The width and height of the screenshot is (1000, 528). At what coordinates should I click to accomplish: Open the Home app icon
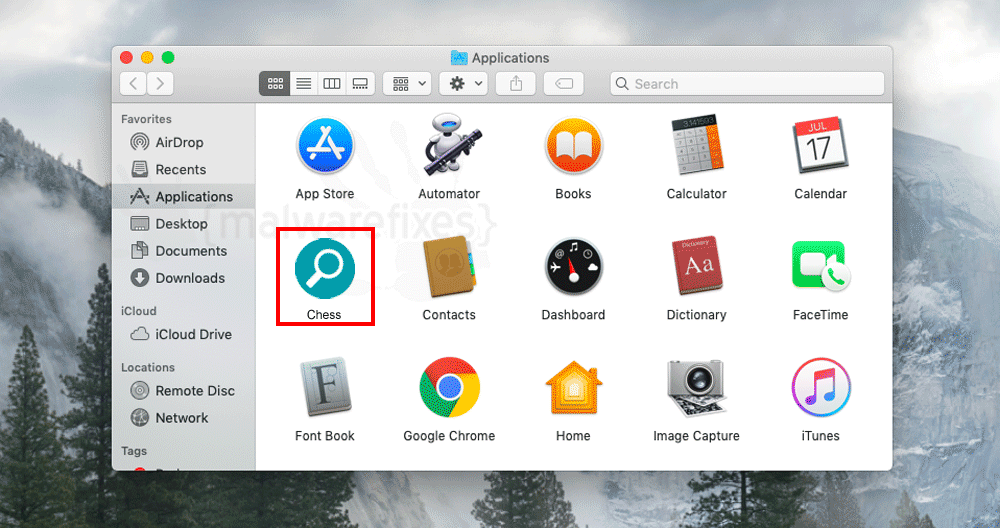573,388
